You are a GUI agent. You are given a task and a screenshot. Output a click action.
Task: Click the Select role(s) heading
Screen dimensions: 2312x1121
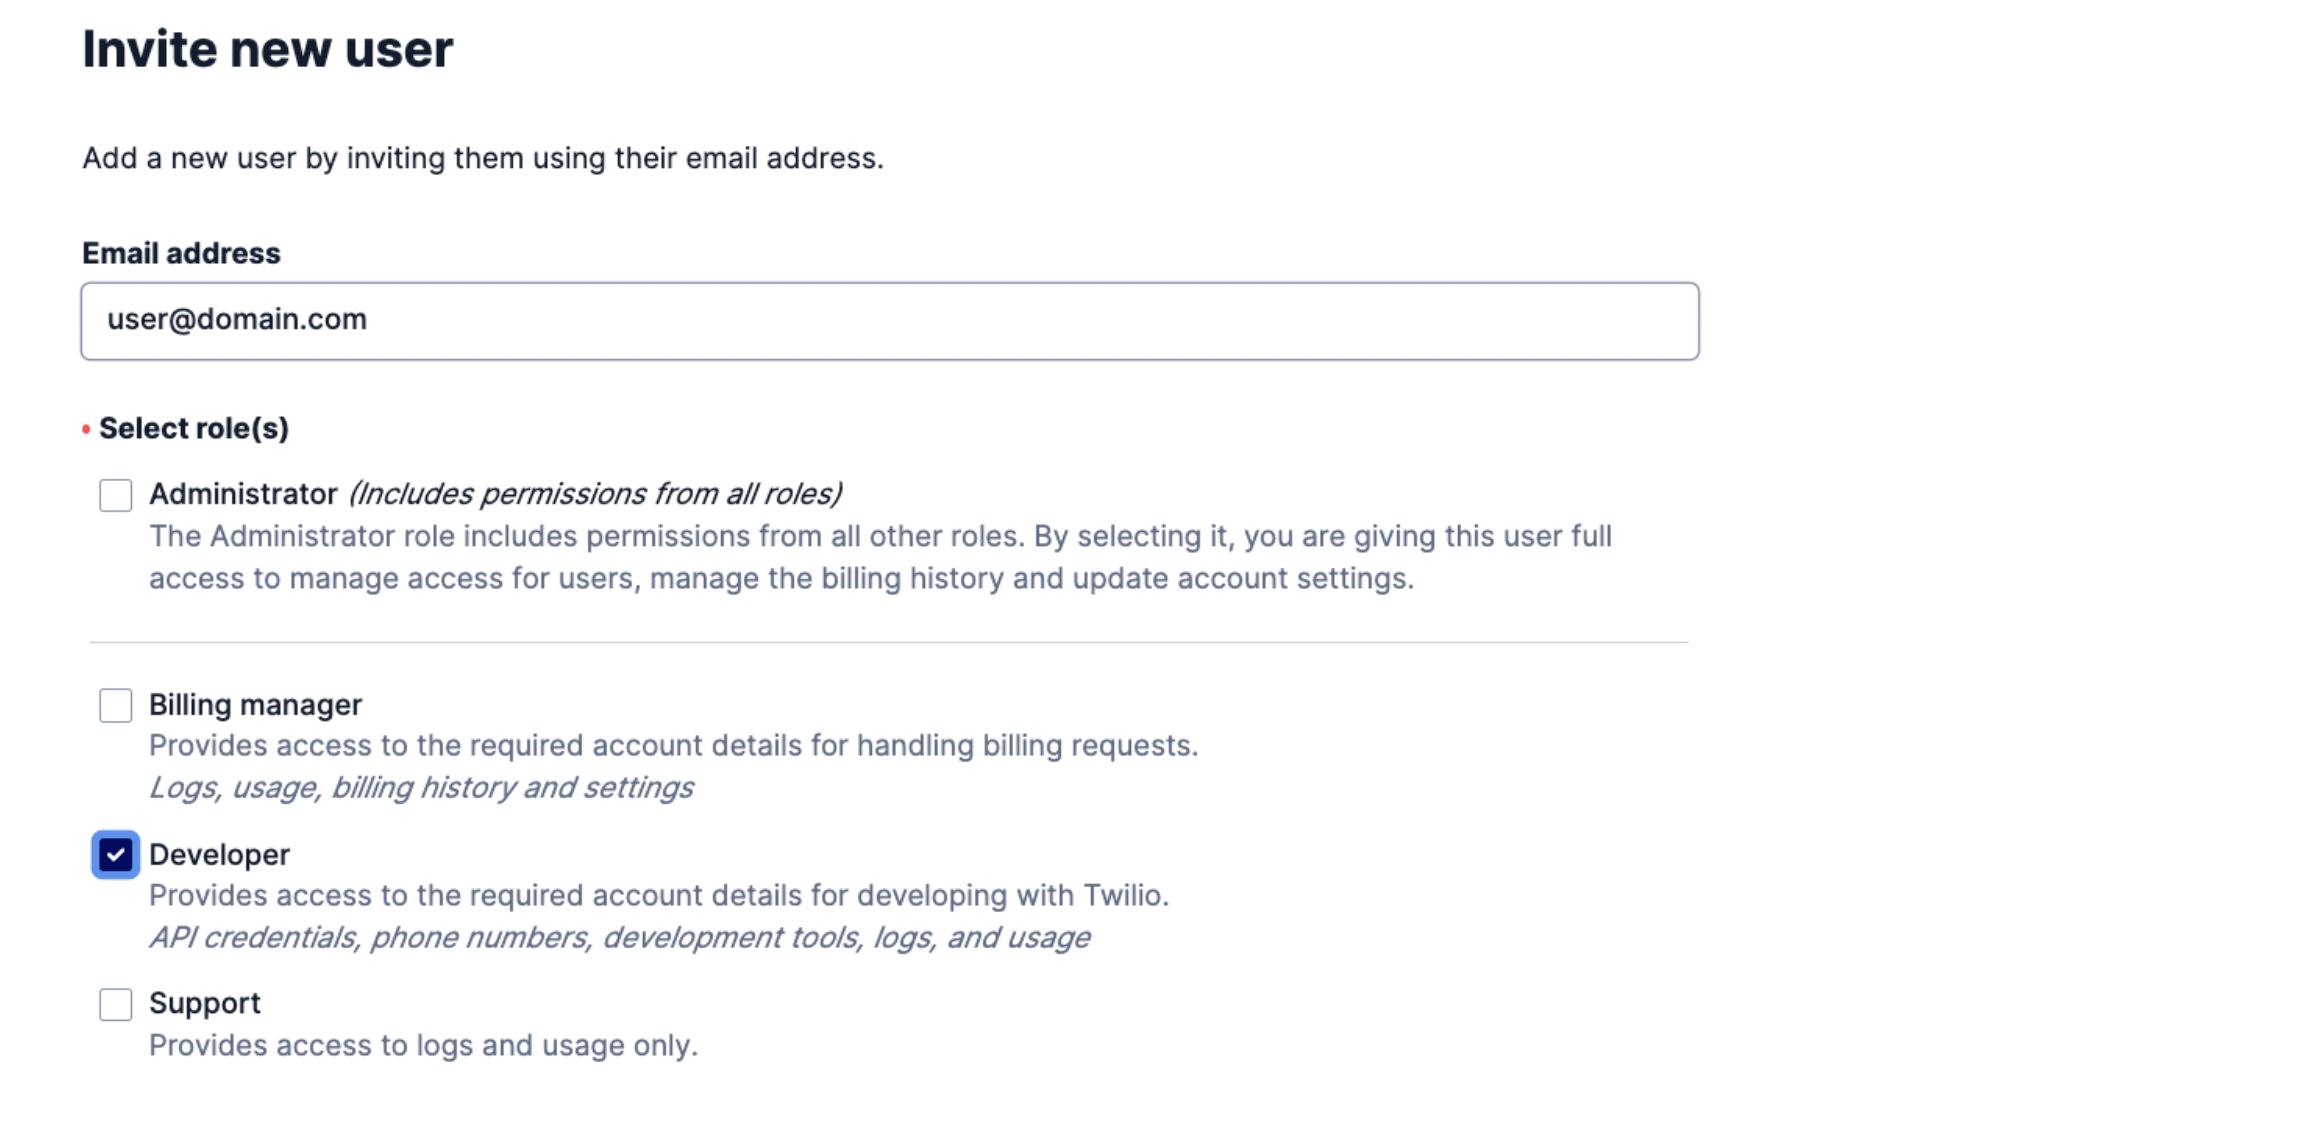coord(194,428)
